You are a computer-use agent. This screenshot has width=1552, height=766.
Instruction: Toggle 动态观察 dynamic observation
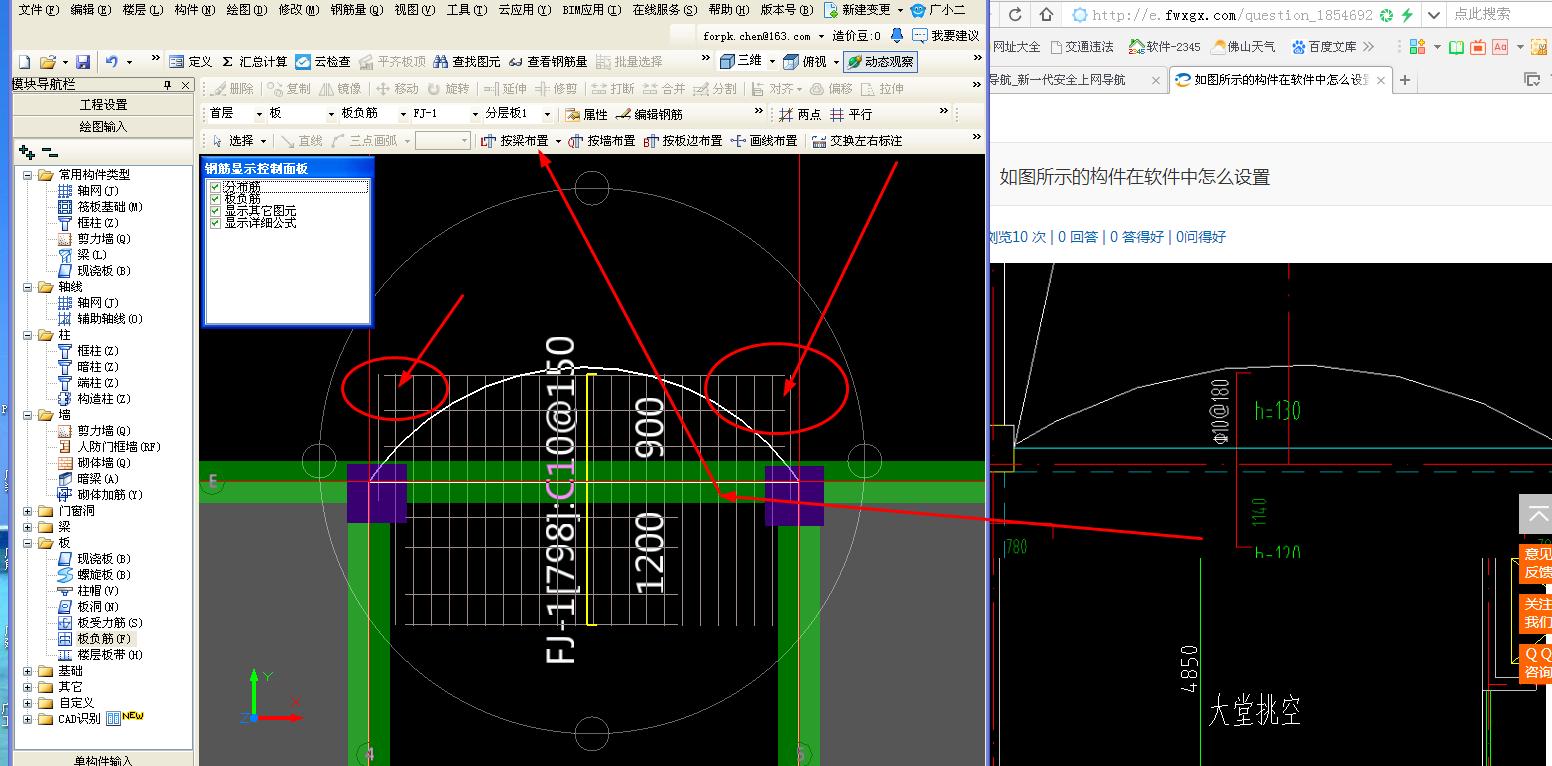(879, 62)
